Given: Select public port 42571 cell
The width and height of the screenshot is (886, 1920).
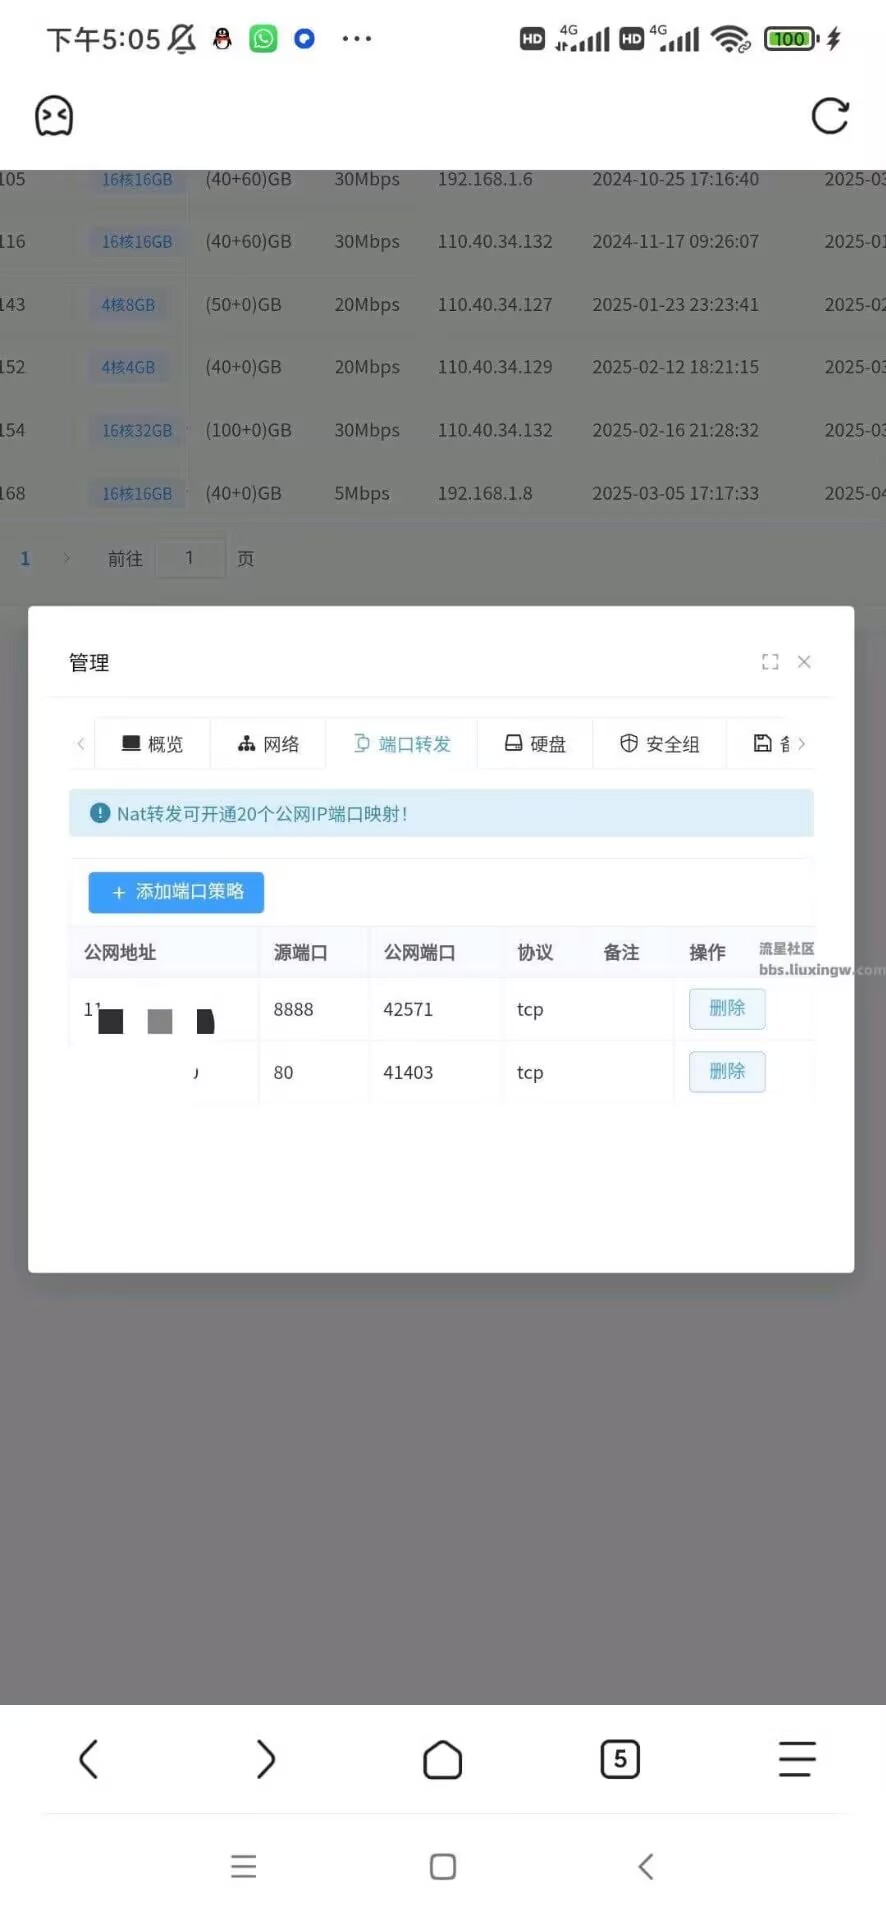Looking at the screenshot, I should click(x=408, y=1010).
